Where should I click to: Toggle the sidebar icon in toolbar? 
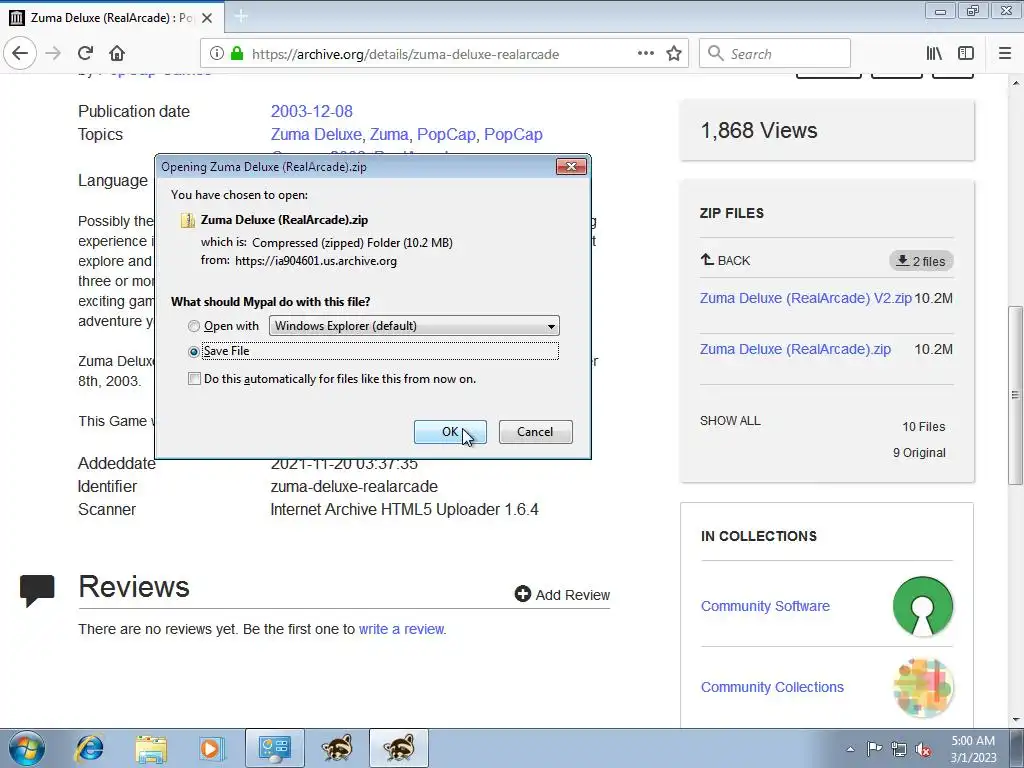[x=966, y=54]
